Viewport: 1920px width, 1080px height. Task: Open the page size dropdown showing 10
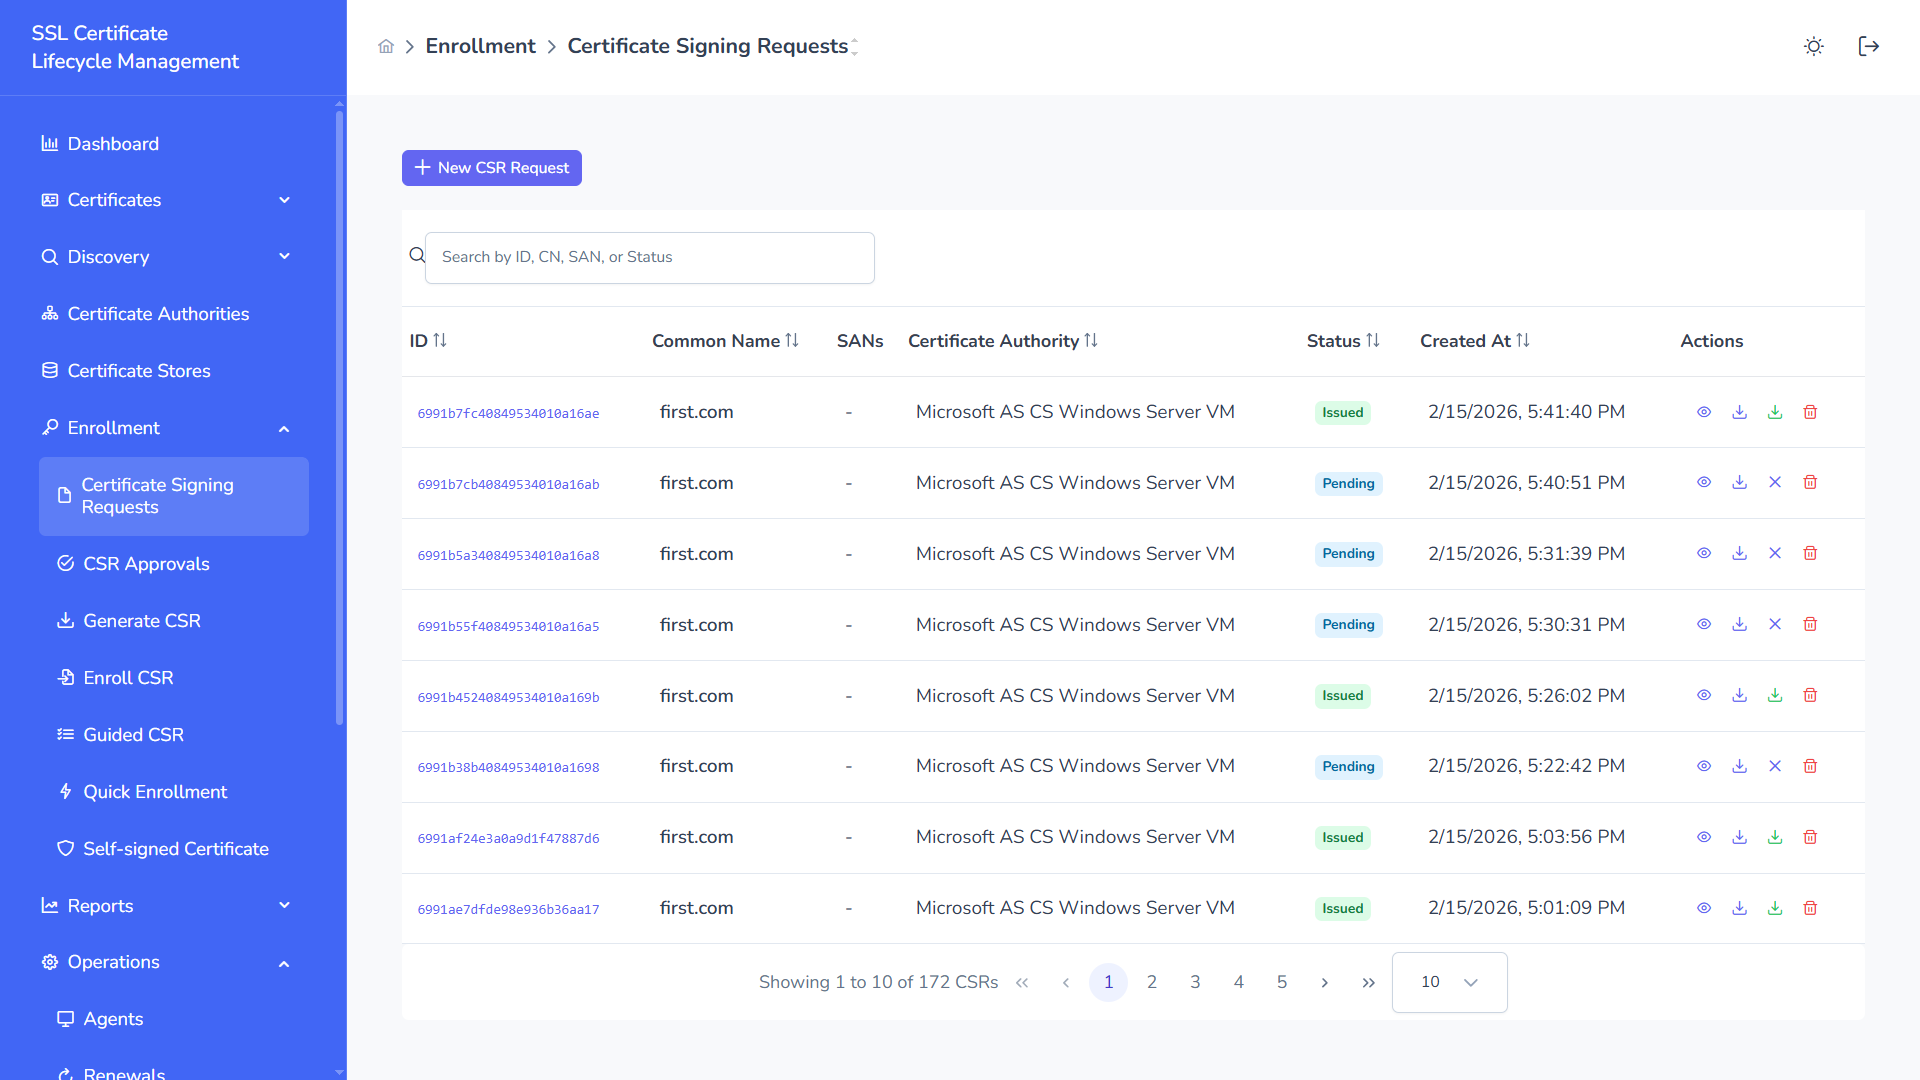click(1449, 982)
